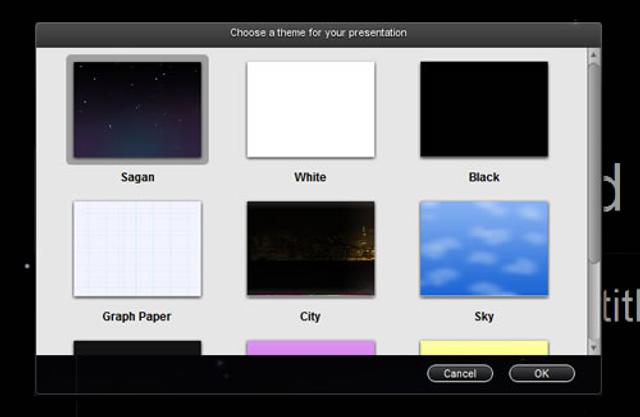Click the White theme label
Screen dimensions: 640x417
pyautogui.click(x=310, y=177)
